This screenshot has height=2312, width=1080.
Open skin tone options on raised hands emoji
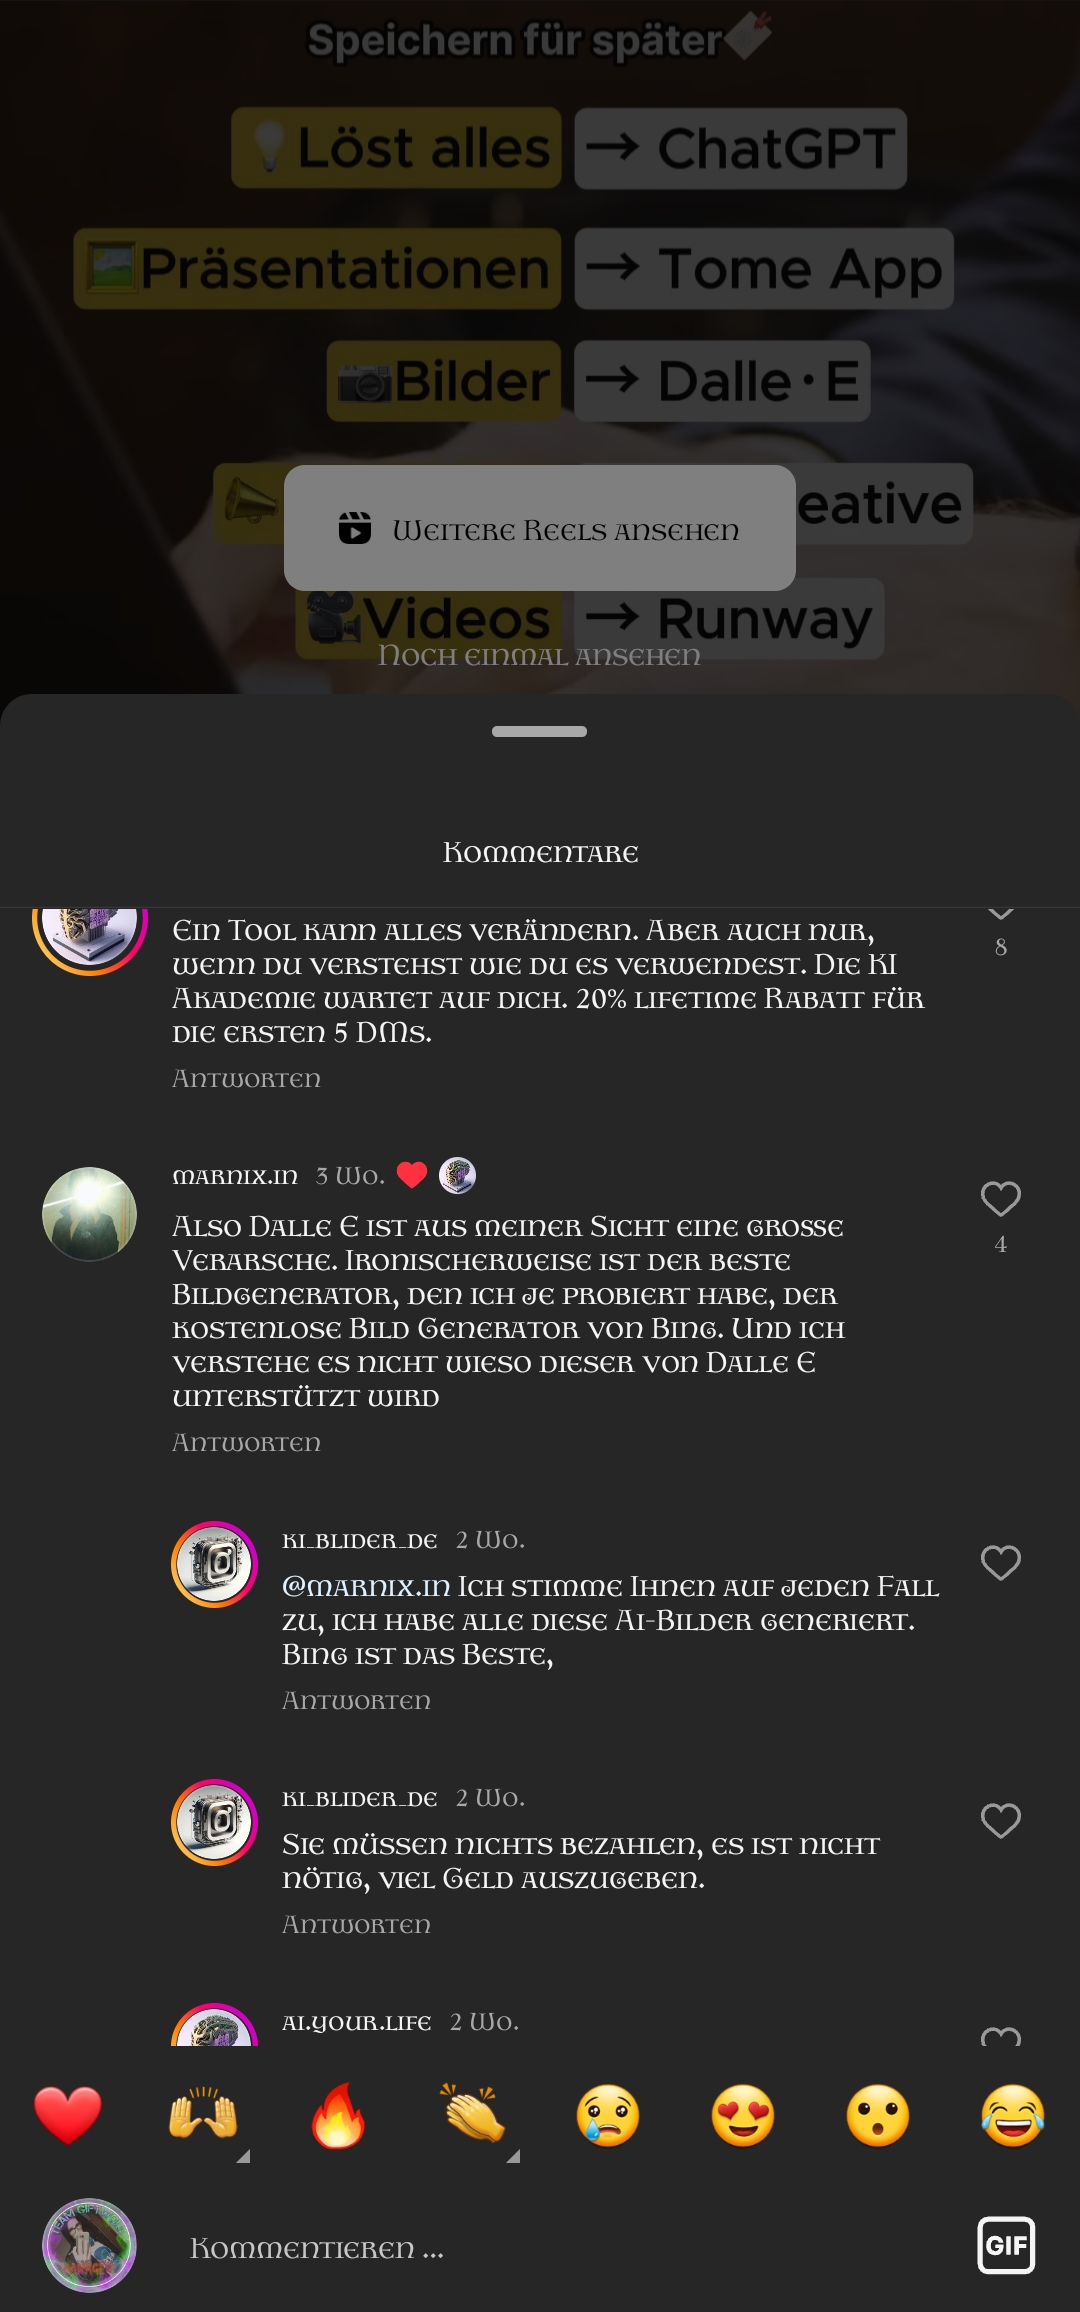[x=243, y=2157]
